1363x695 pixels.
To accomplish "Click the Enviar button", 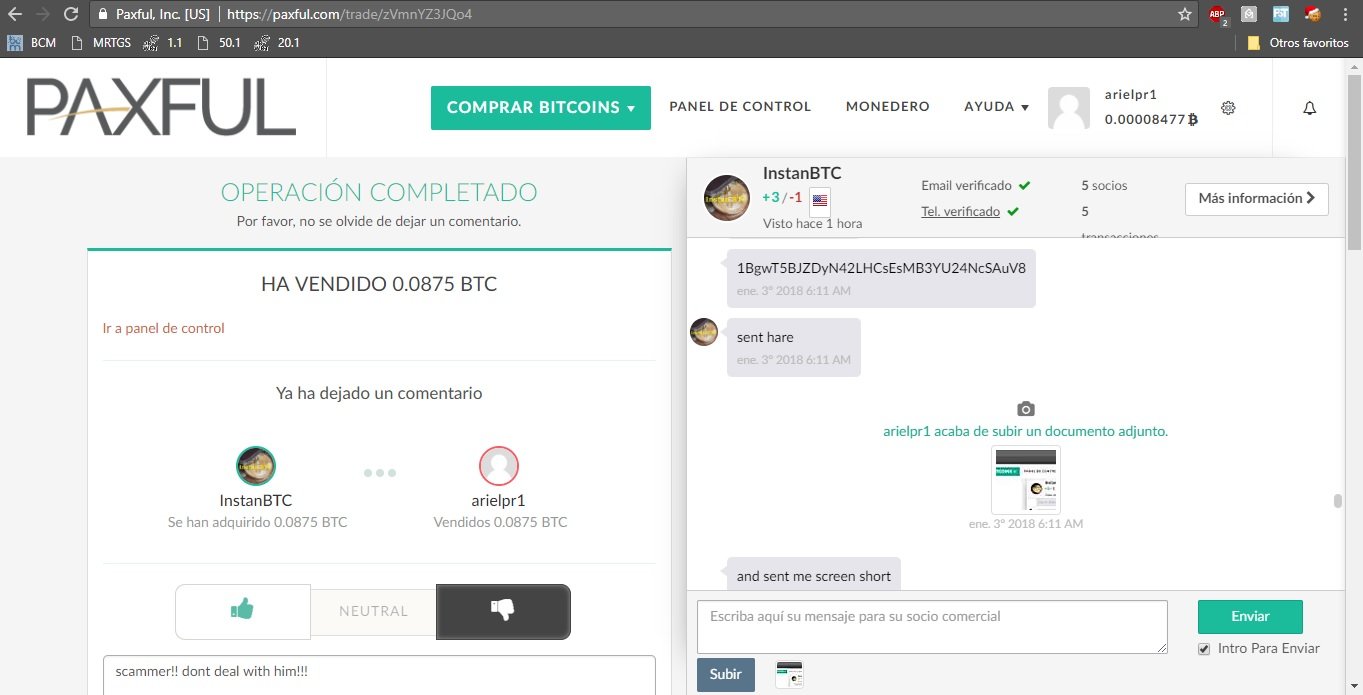I will point(1250,617).
